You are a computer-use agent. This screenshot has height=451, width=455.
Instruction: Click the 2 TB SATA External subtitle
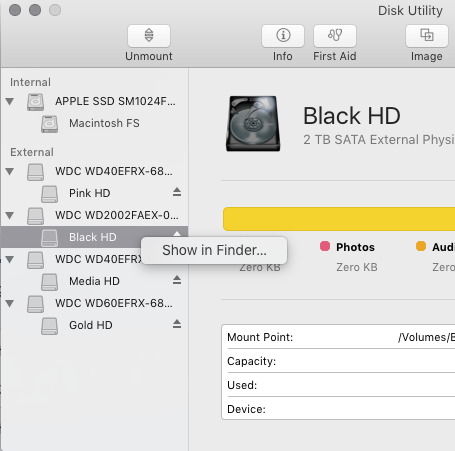(379, 140)
